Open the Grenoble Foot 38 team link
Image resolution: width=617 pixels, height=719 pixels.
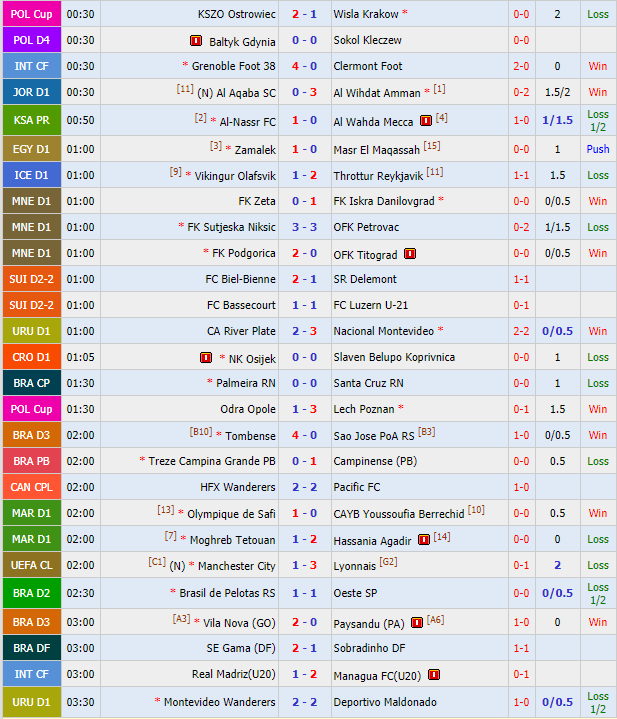coord(233,66)
